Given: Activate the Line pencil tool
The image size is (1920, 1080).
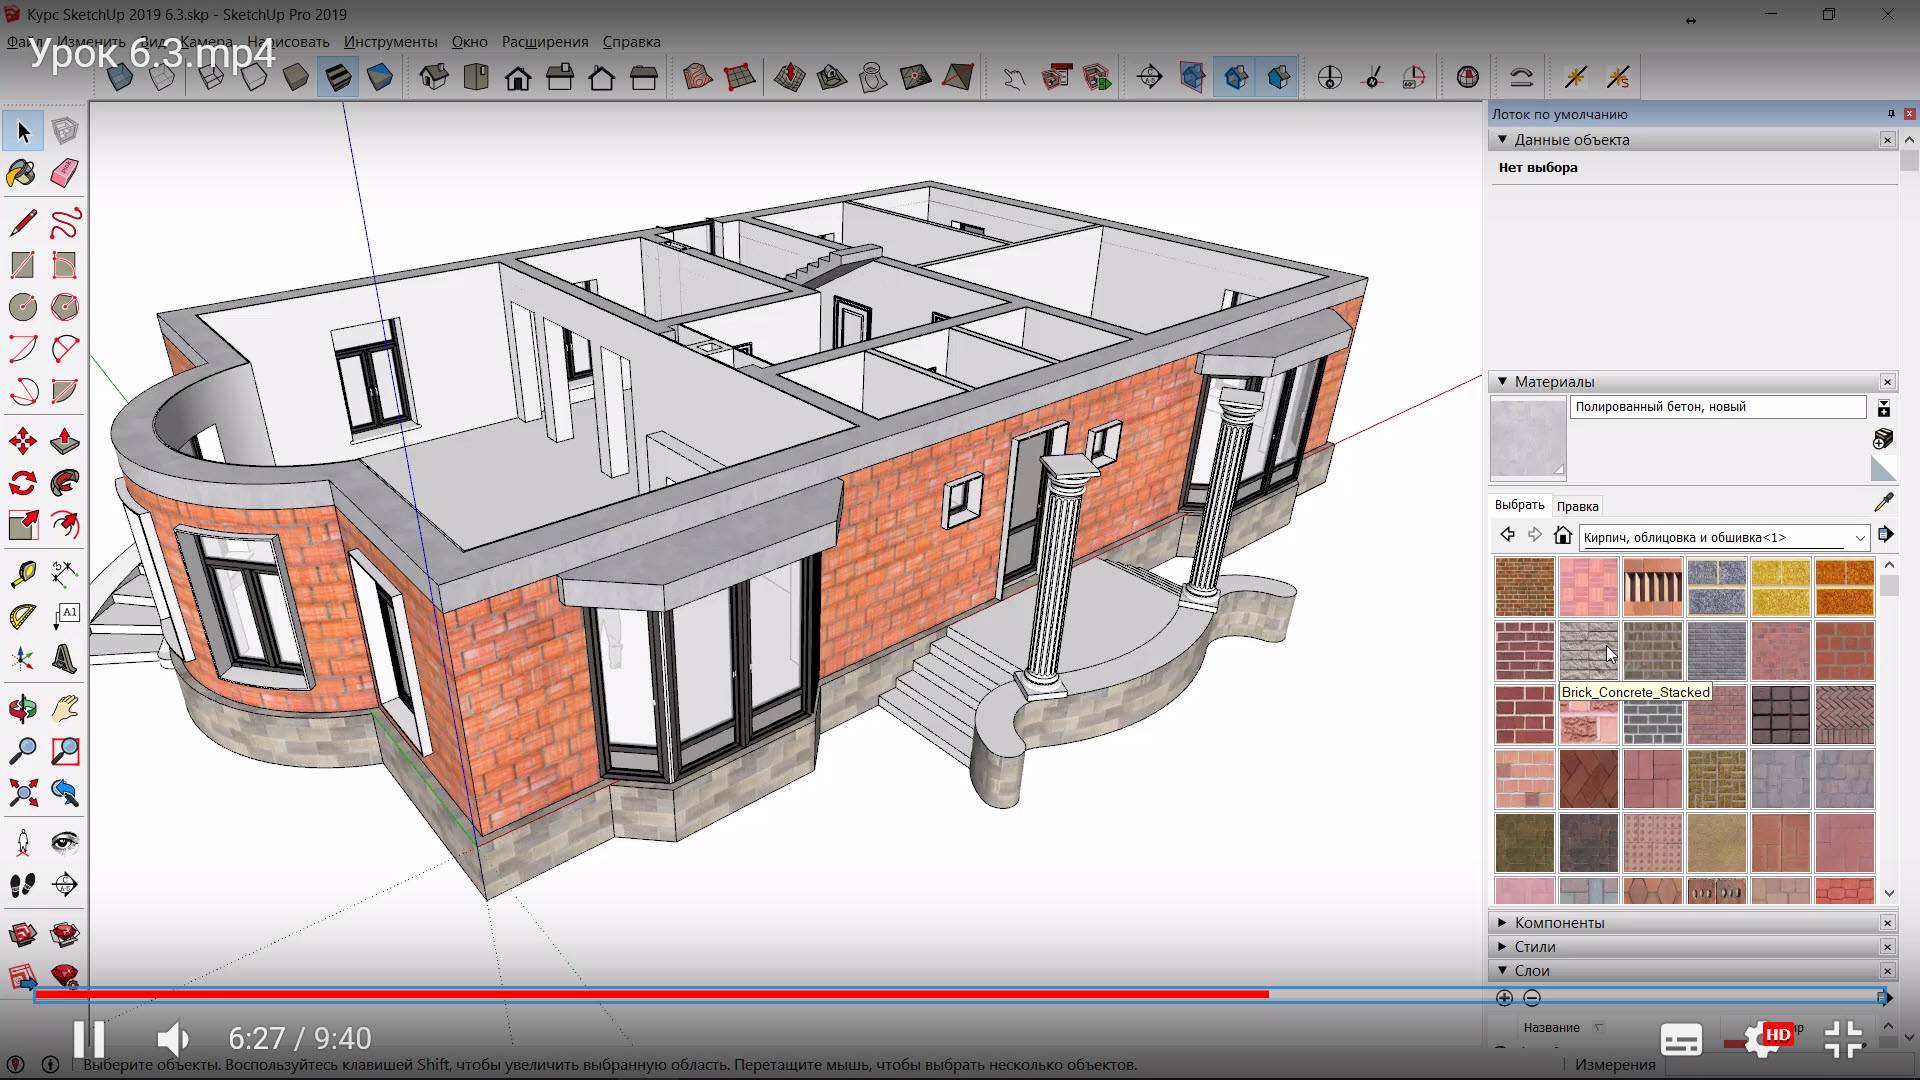Looking at the screenshot, I should 22,222.
